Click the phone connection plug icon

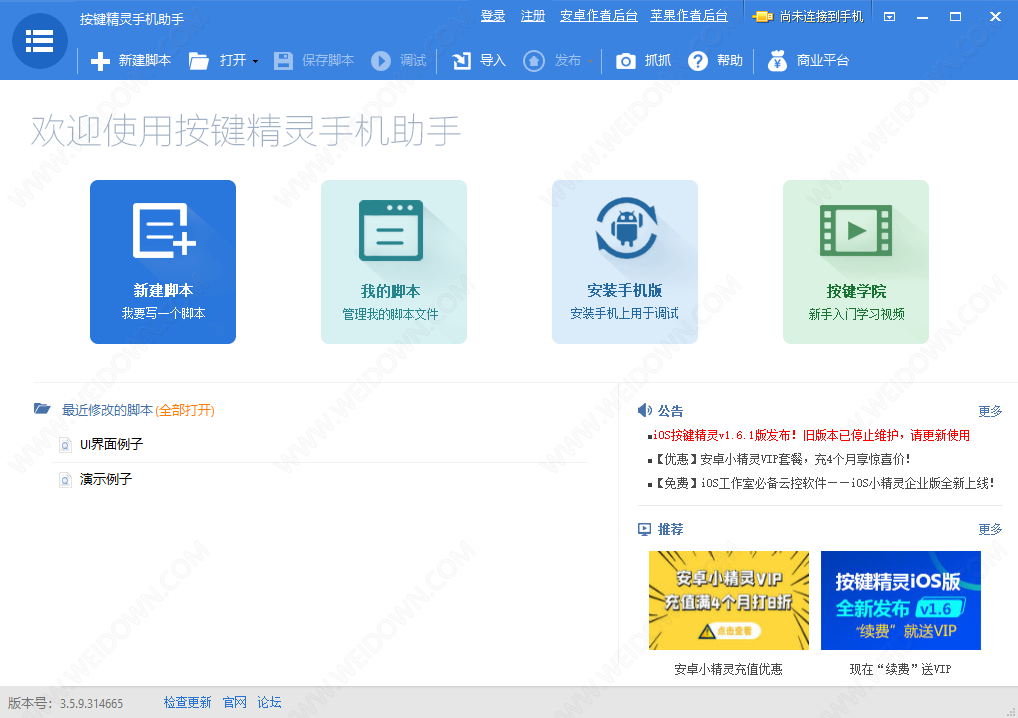click(x=762, y=17)
